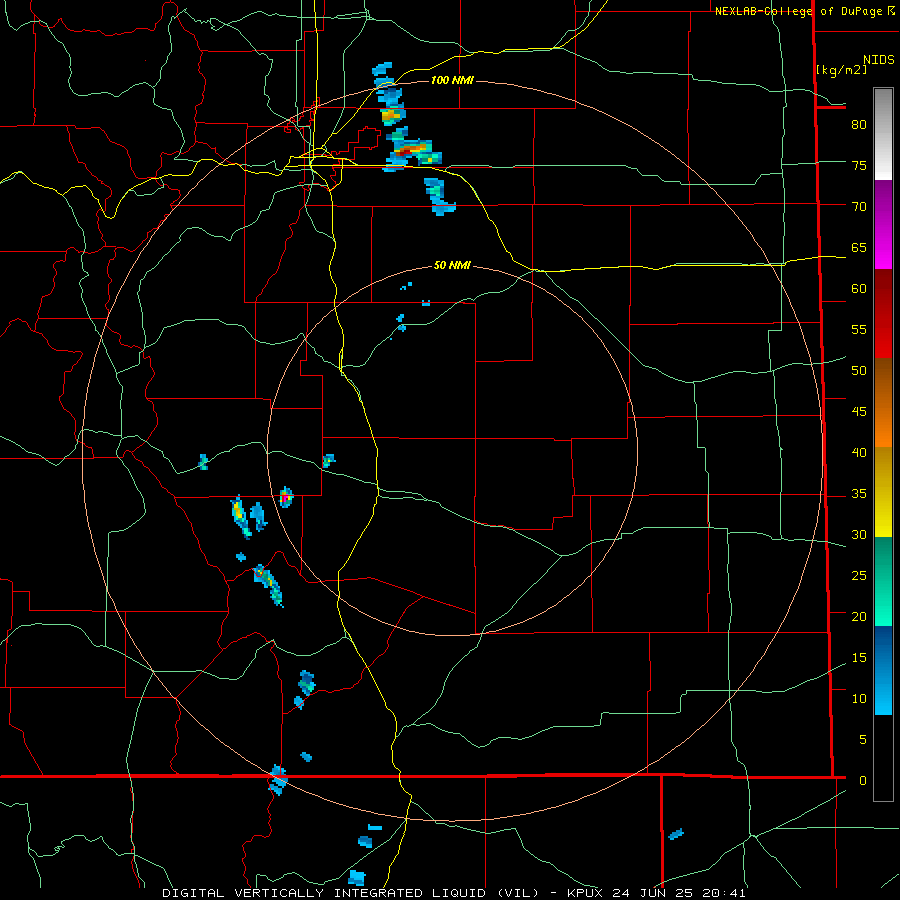
Task: Click scale value 70 on the legend
Action: pos(859,206)
